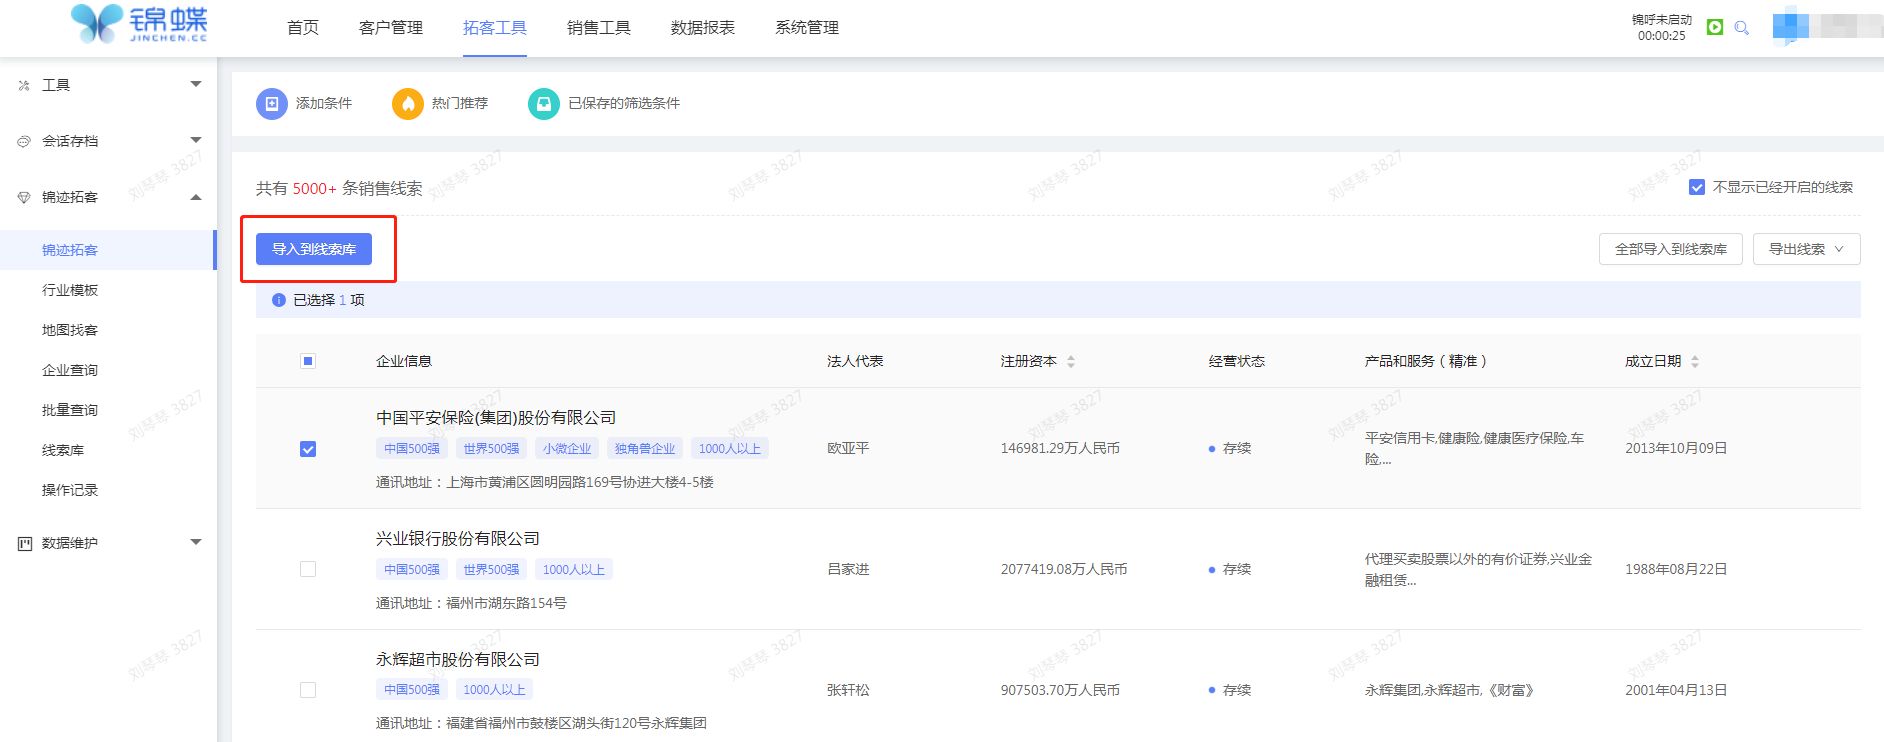Click 全部导入到线索库 button
Screen dimensions: 1884x742
click(1671, 249)
